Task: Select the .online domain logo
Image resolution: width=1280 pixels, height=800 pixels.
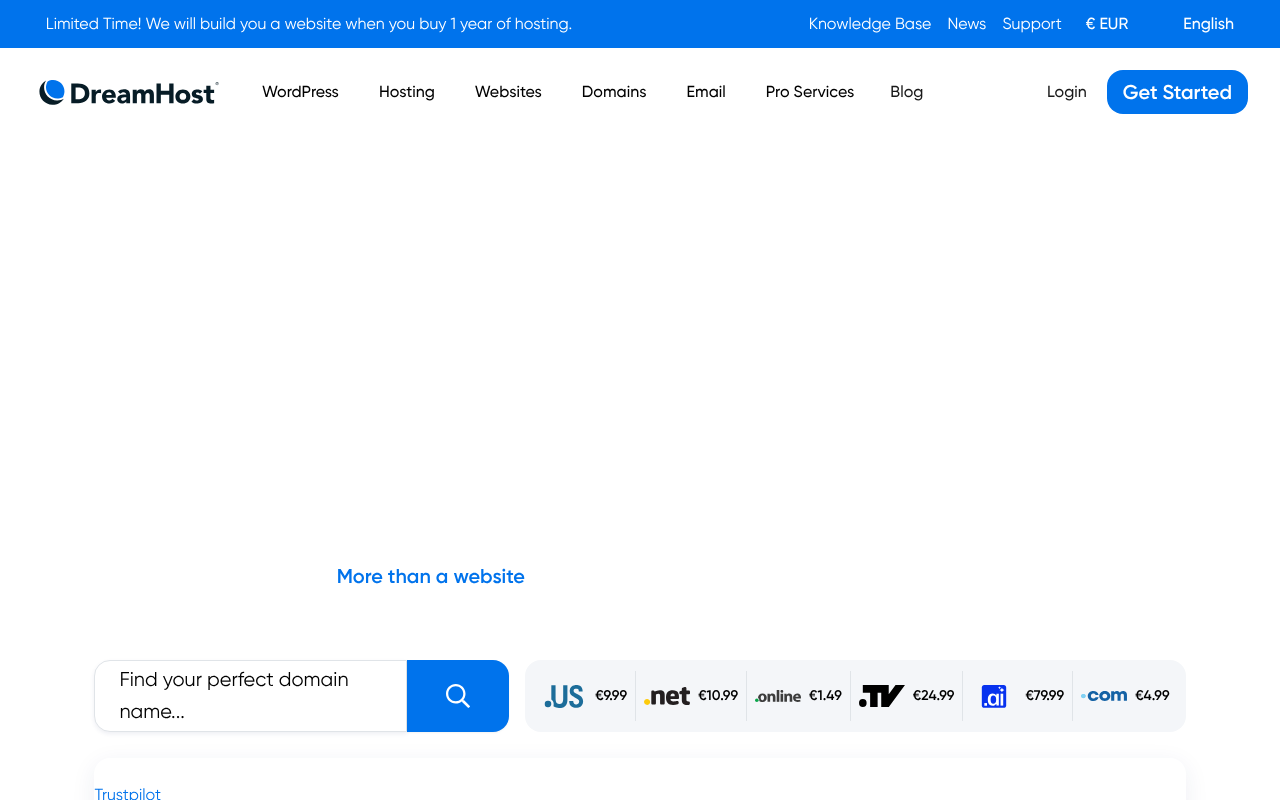Action: (778, 696)
